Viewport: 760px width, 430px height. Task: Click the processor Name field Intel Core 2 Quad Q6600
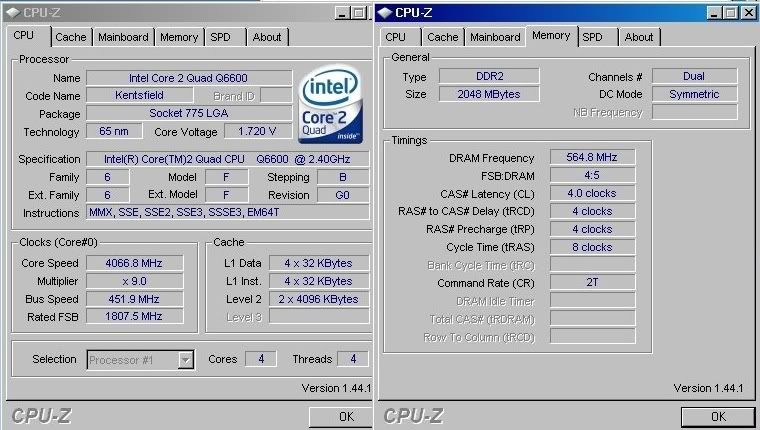189,78
